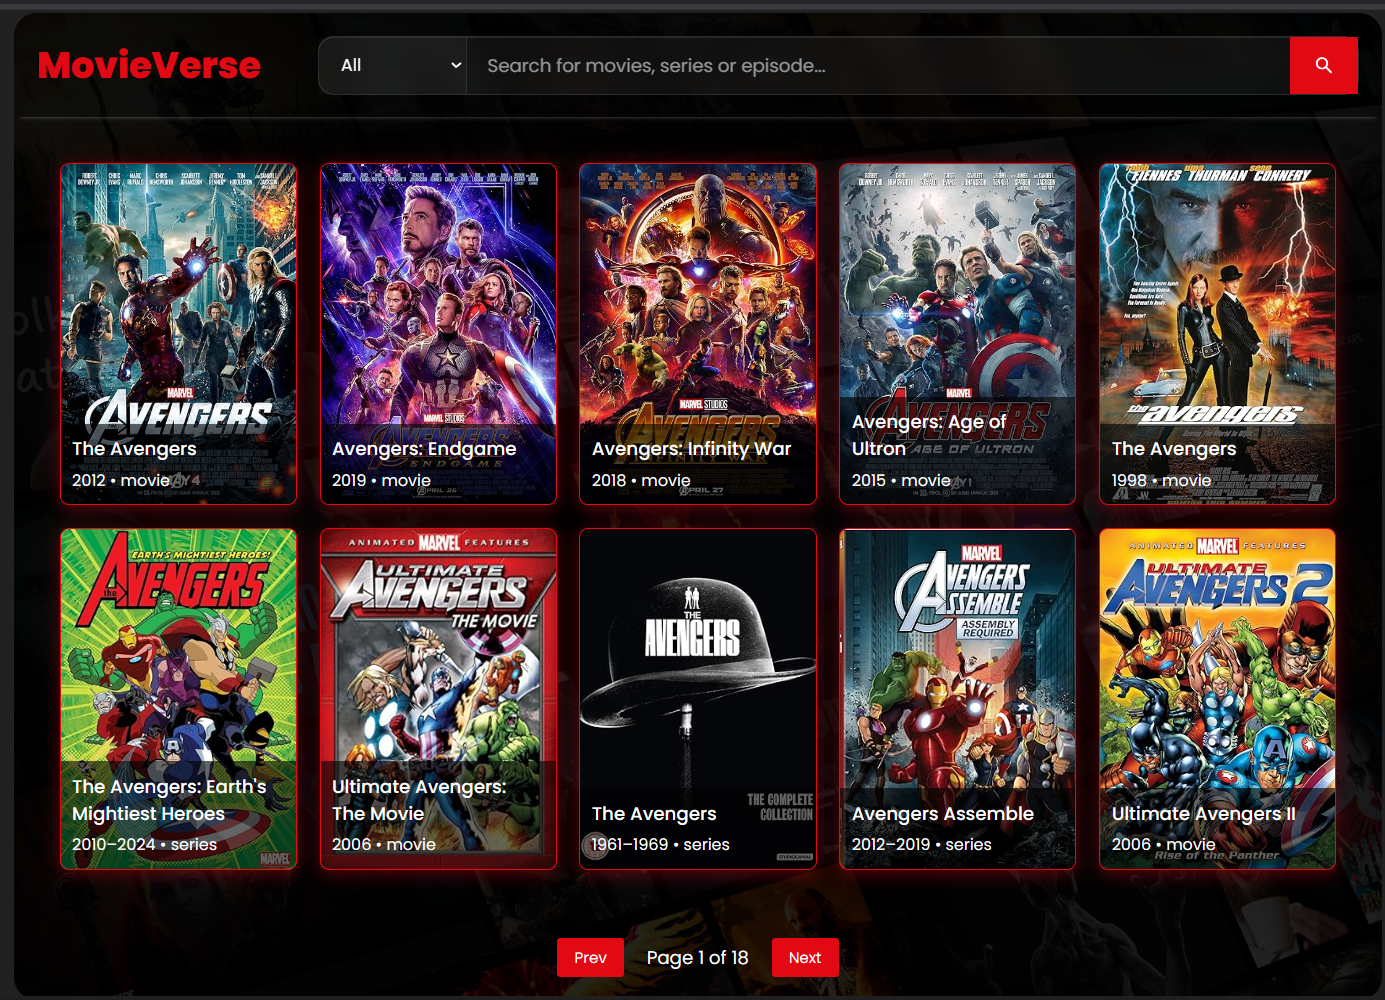Open The Avengers 1998 movie card
The image size is (1385, 1000).
pyautogui.click(x=1217, y=334)
